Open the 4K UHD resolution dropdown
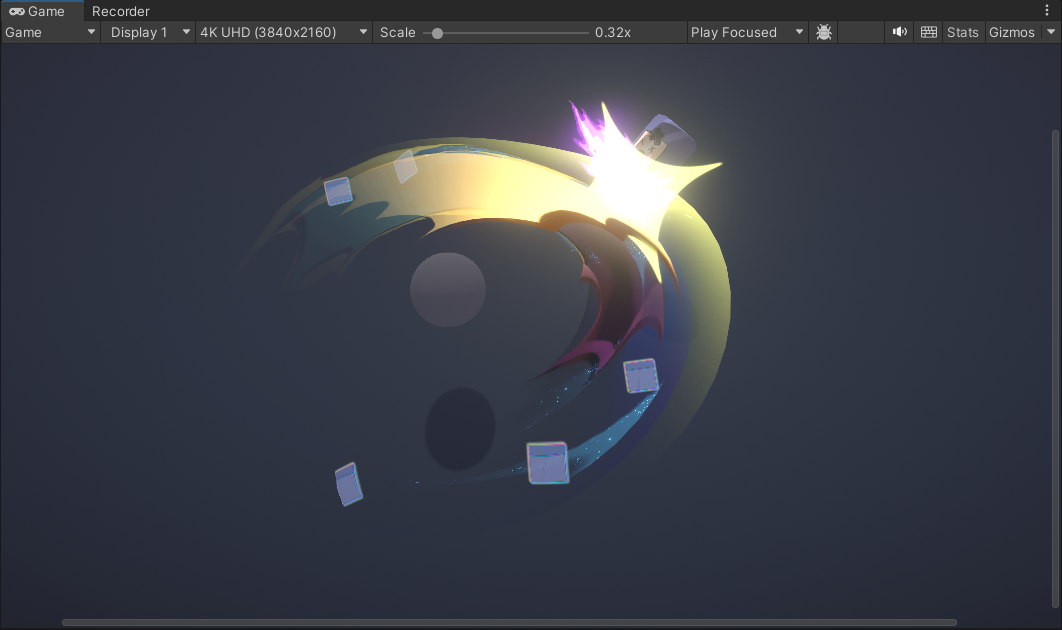This screenshot has height=630, width=1062. point(284,32)
